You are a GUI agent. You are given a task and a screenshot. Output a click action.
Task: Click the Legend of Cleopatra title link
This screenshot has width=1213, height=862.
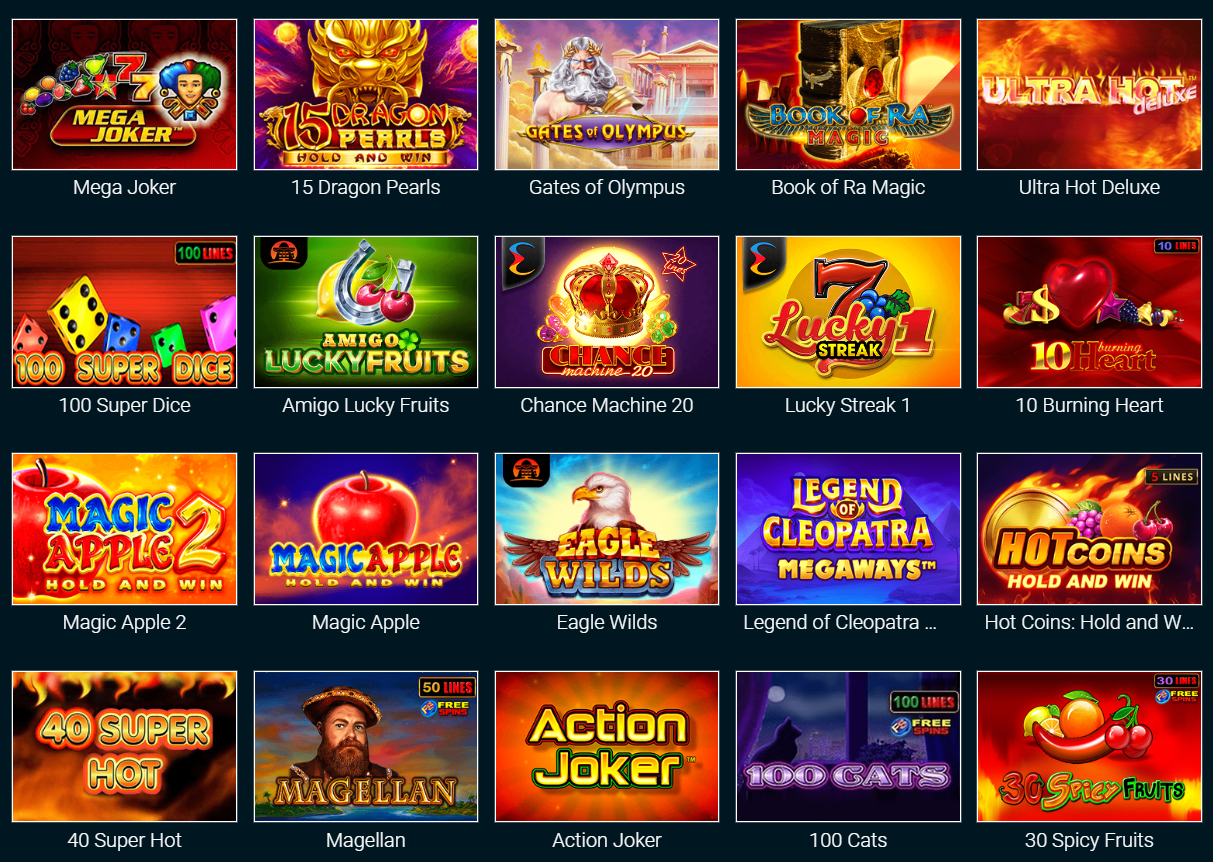tap(840, 622)
